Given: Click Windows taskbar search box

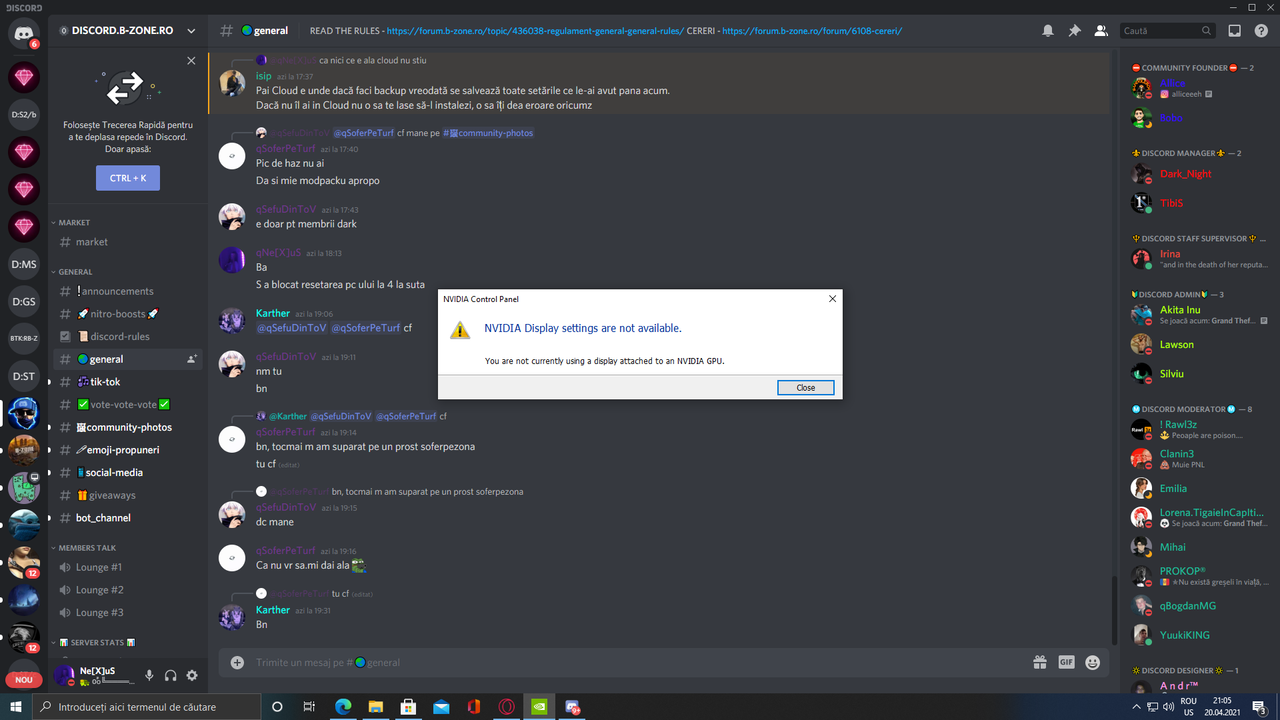Looking at the screenshot, I should [146, 707].
